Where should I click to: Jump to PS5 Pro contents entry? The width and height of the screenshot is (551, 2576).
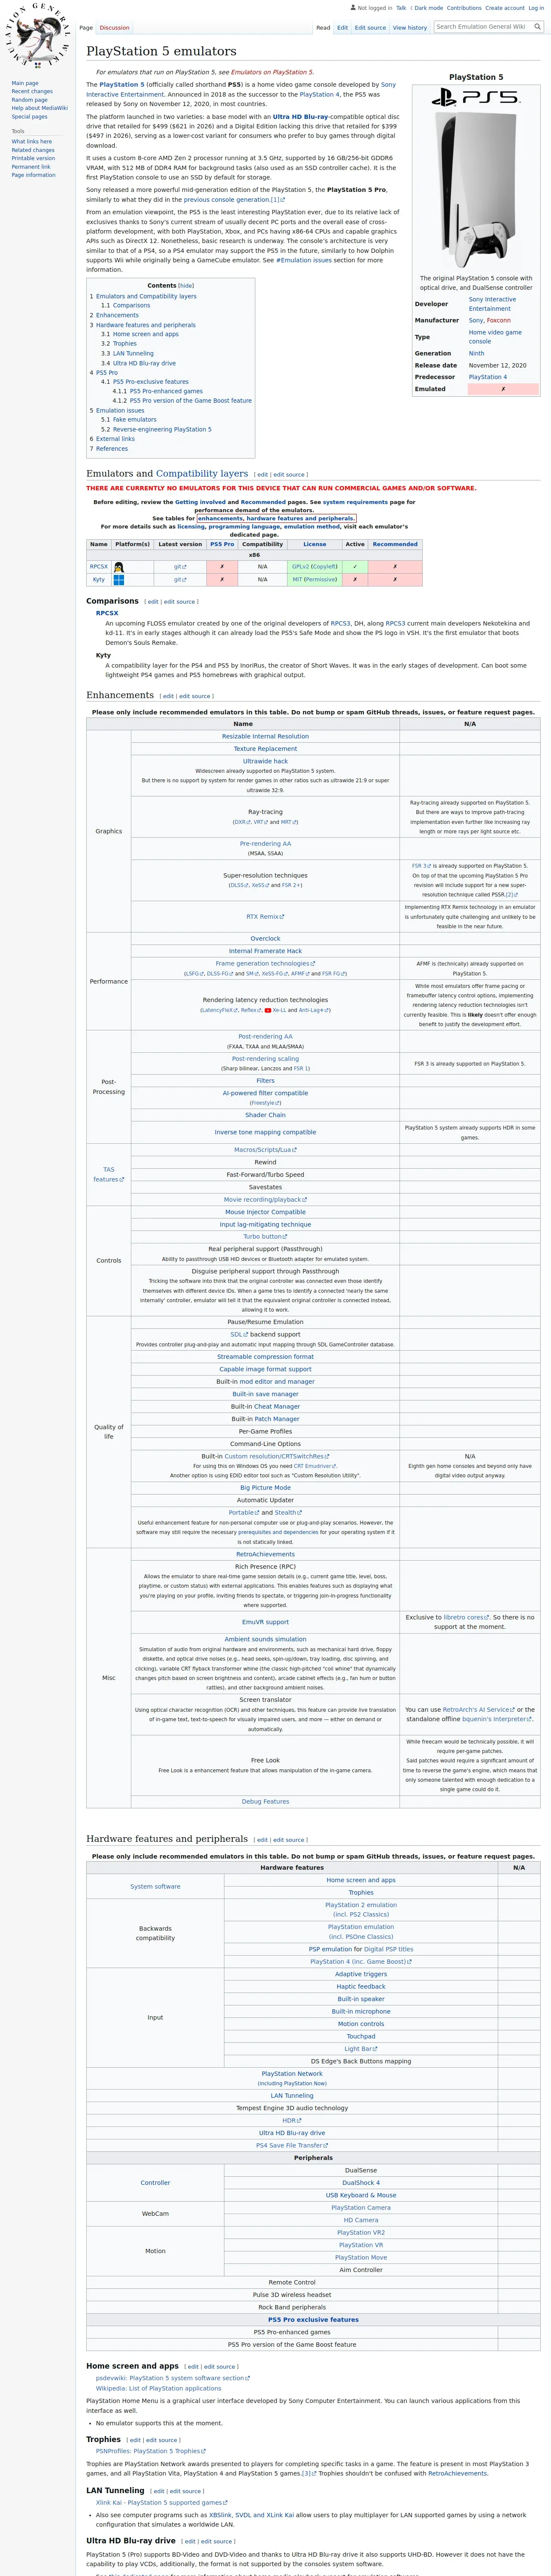(x=107, y=372)
